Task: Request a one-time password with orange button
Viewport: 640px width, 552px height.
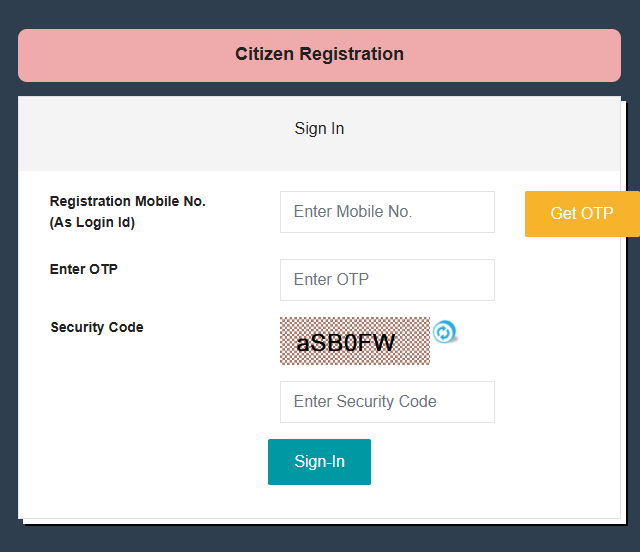Action: click(x=581, y=214)
